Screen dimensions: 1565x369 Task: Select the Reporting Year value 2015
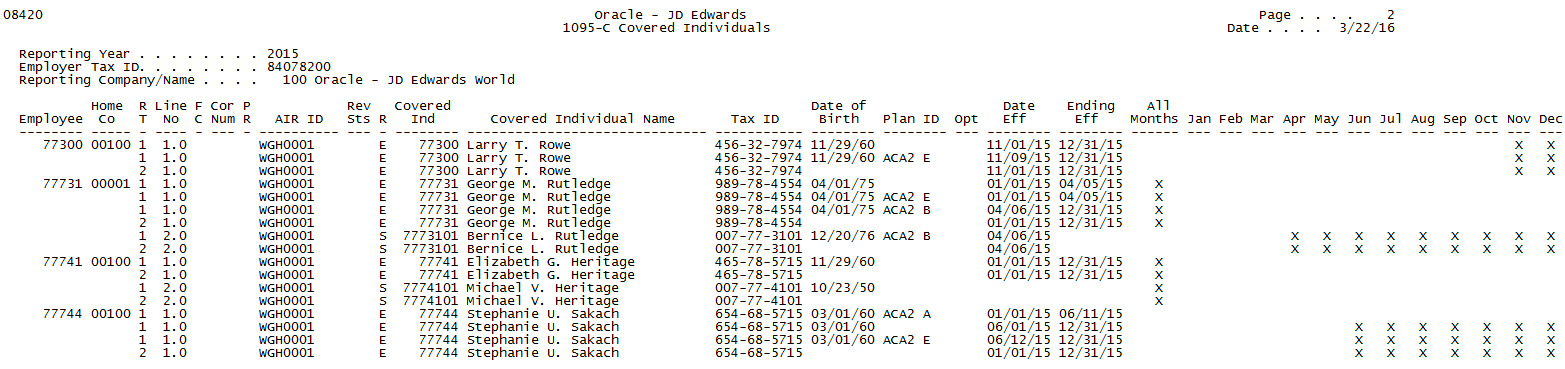(x=283, y=54)
